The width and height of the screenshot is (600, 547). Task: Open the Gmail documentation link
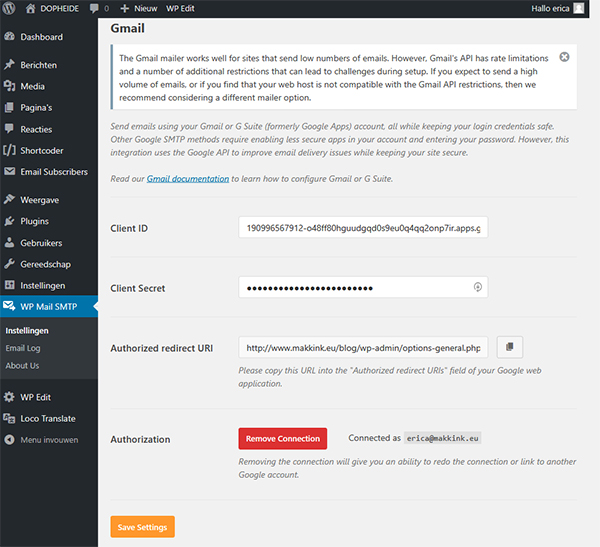188,179
